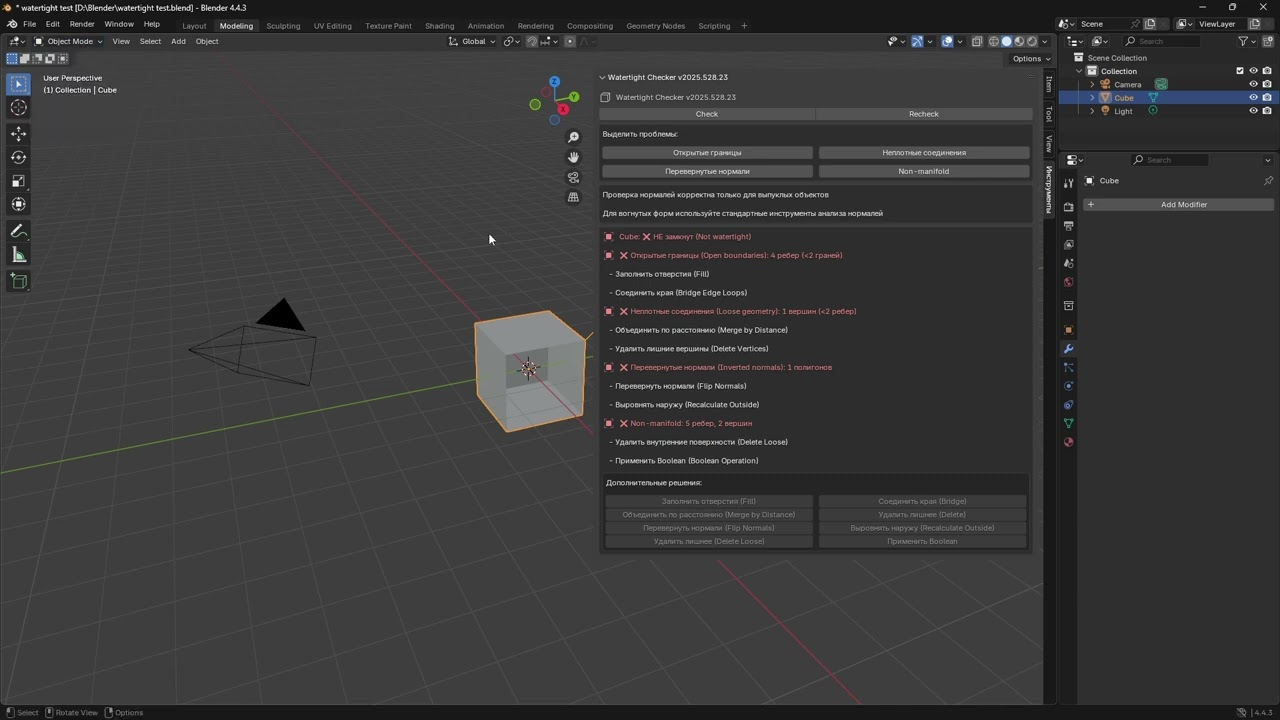Open the outliner filter dropdown
This screenshot has width=1280, height=720.
coord(1247,41)
